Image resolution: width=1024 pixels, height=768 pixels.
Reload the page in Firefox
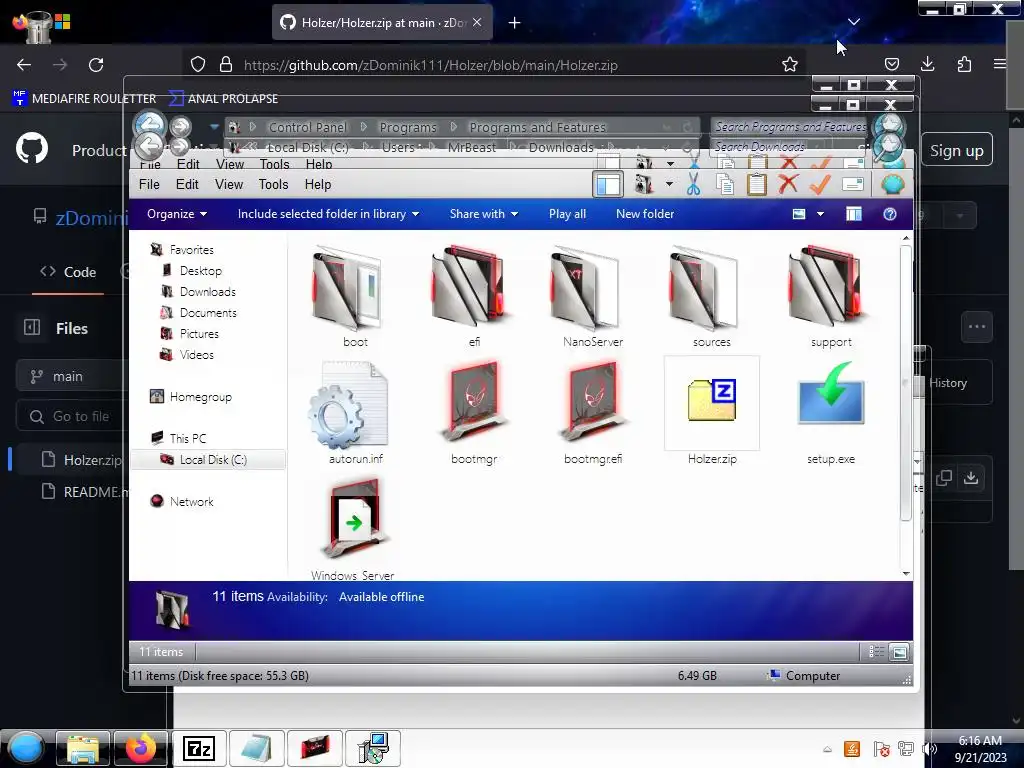[x=96, y=65]
